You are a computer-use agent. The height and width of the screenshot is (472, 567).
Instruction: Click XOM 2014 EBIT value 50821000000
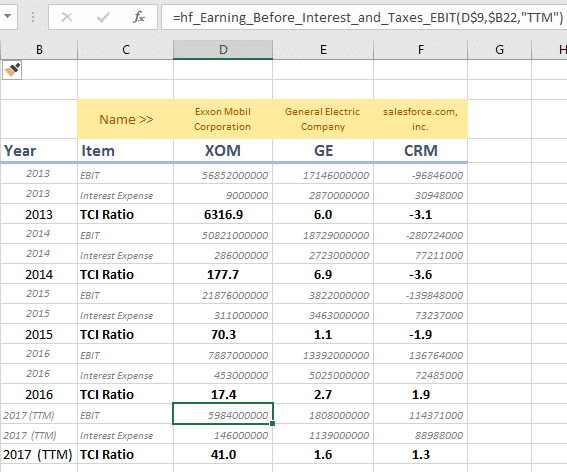tap(223, 235)
